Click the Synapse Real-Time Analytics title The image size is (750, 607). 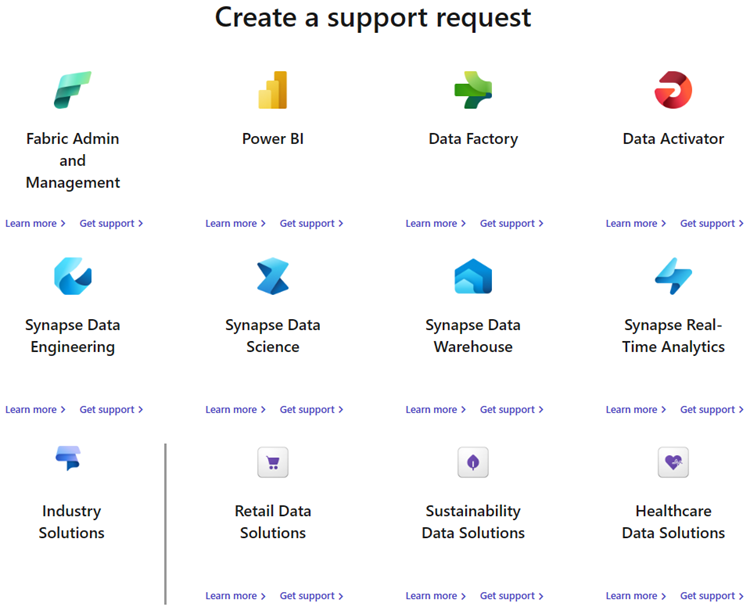coord(673,336)
